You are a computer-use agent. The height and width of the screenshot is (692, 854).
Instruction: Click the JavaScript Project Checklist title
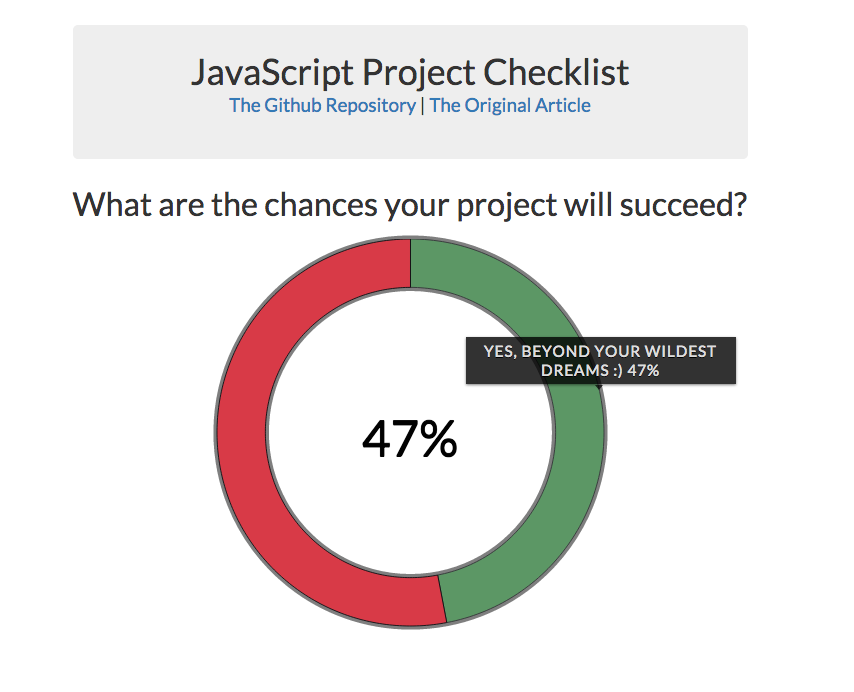[x=410, y=72]
